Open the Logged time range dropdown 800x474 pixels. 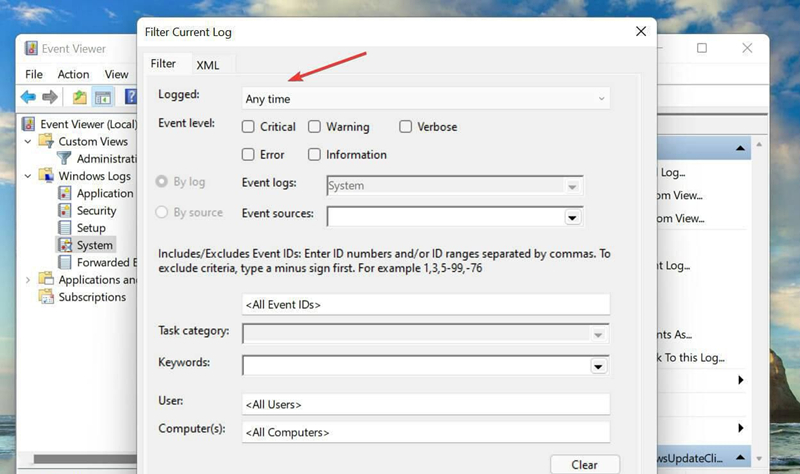pyautogui.click(x=426, y=99)
